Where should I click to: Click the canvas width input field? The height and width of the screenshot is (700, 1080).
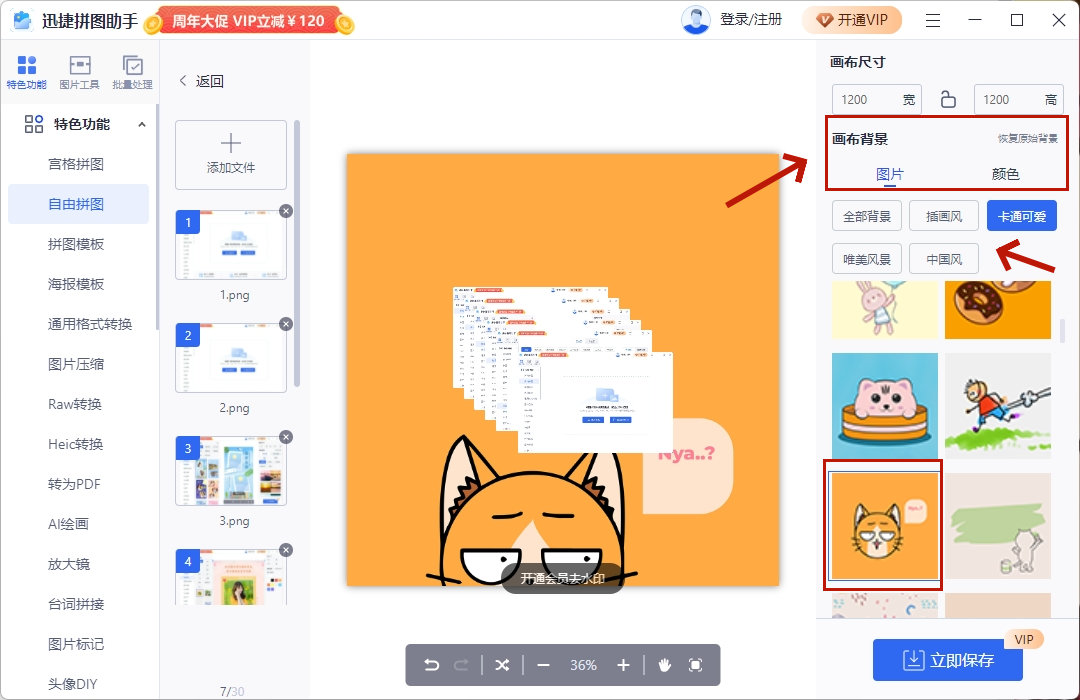868,99
